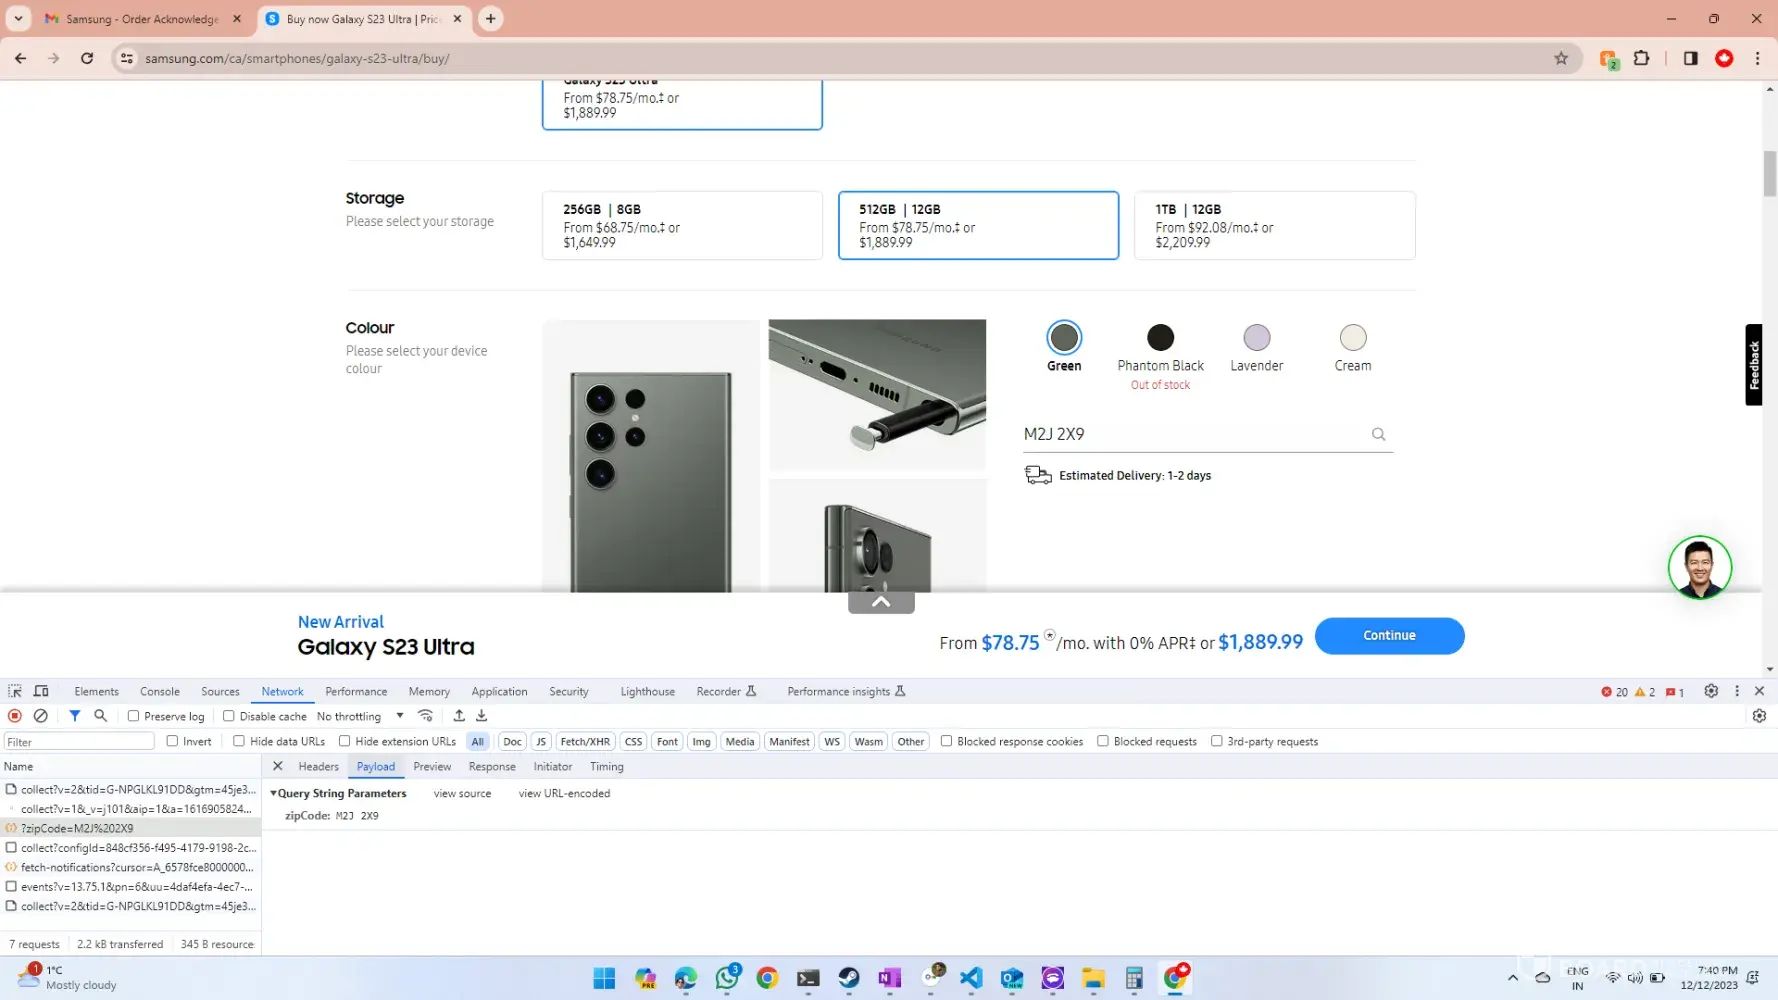The image size is (1778, 1000).
Task: Expand the sticky bar chevron handle
Action: pos(881,602)
